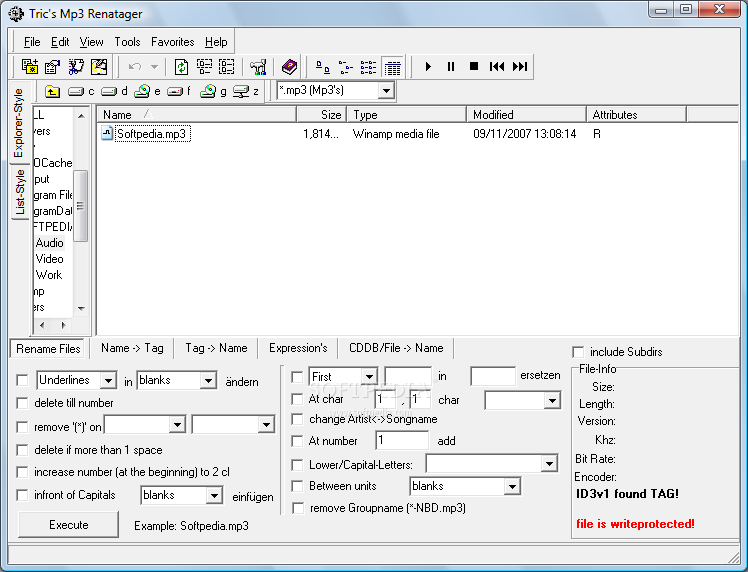This screenshot has width=748, height=572.
Task: Pause playback
Action: (451, 67)
